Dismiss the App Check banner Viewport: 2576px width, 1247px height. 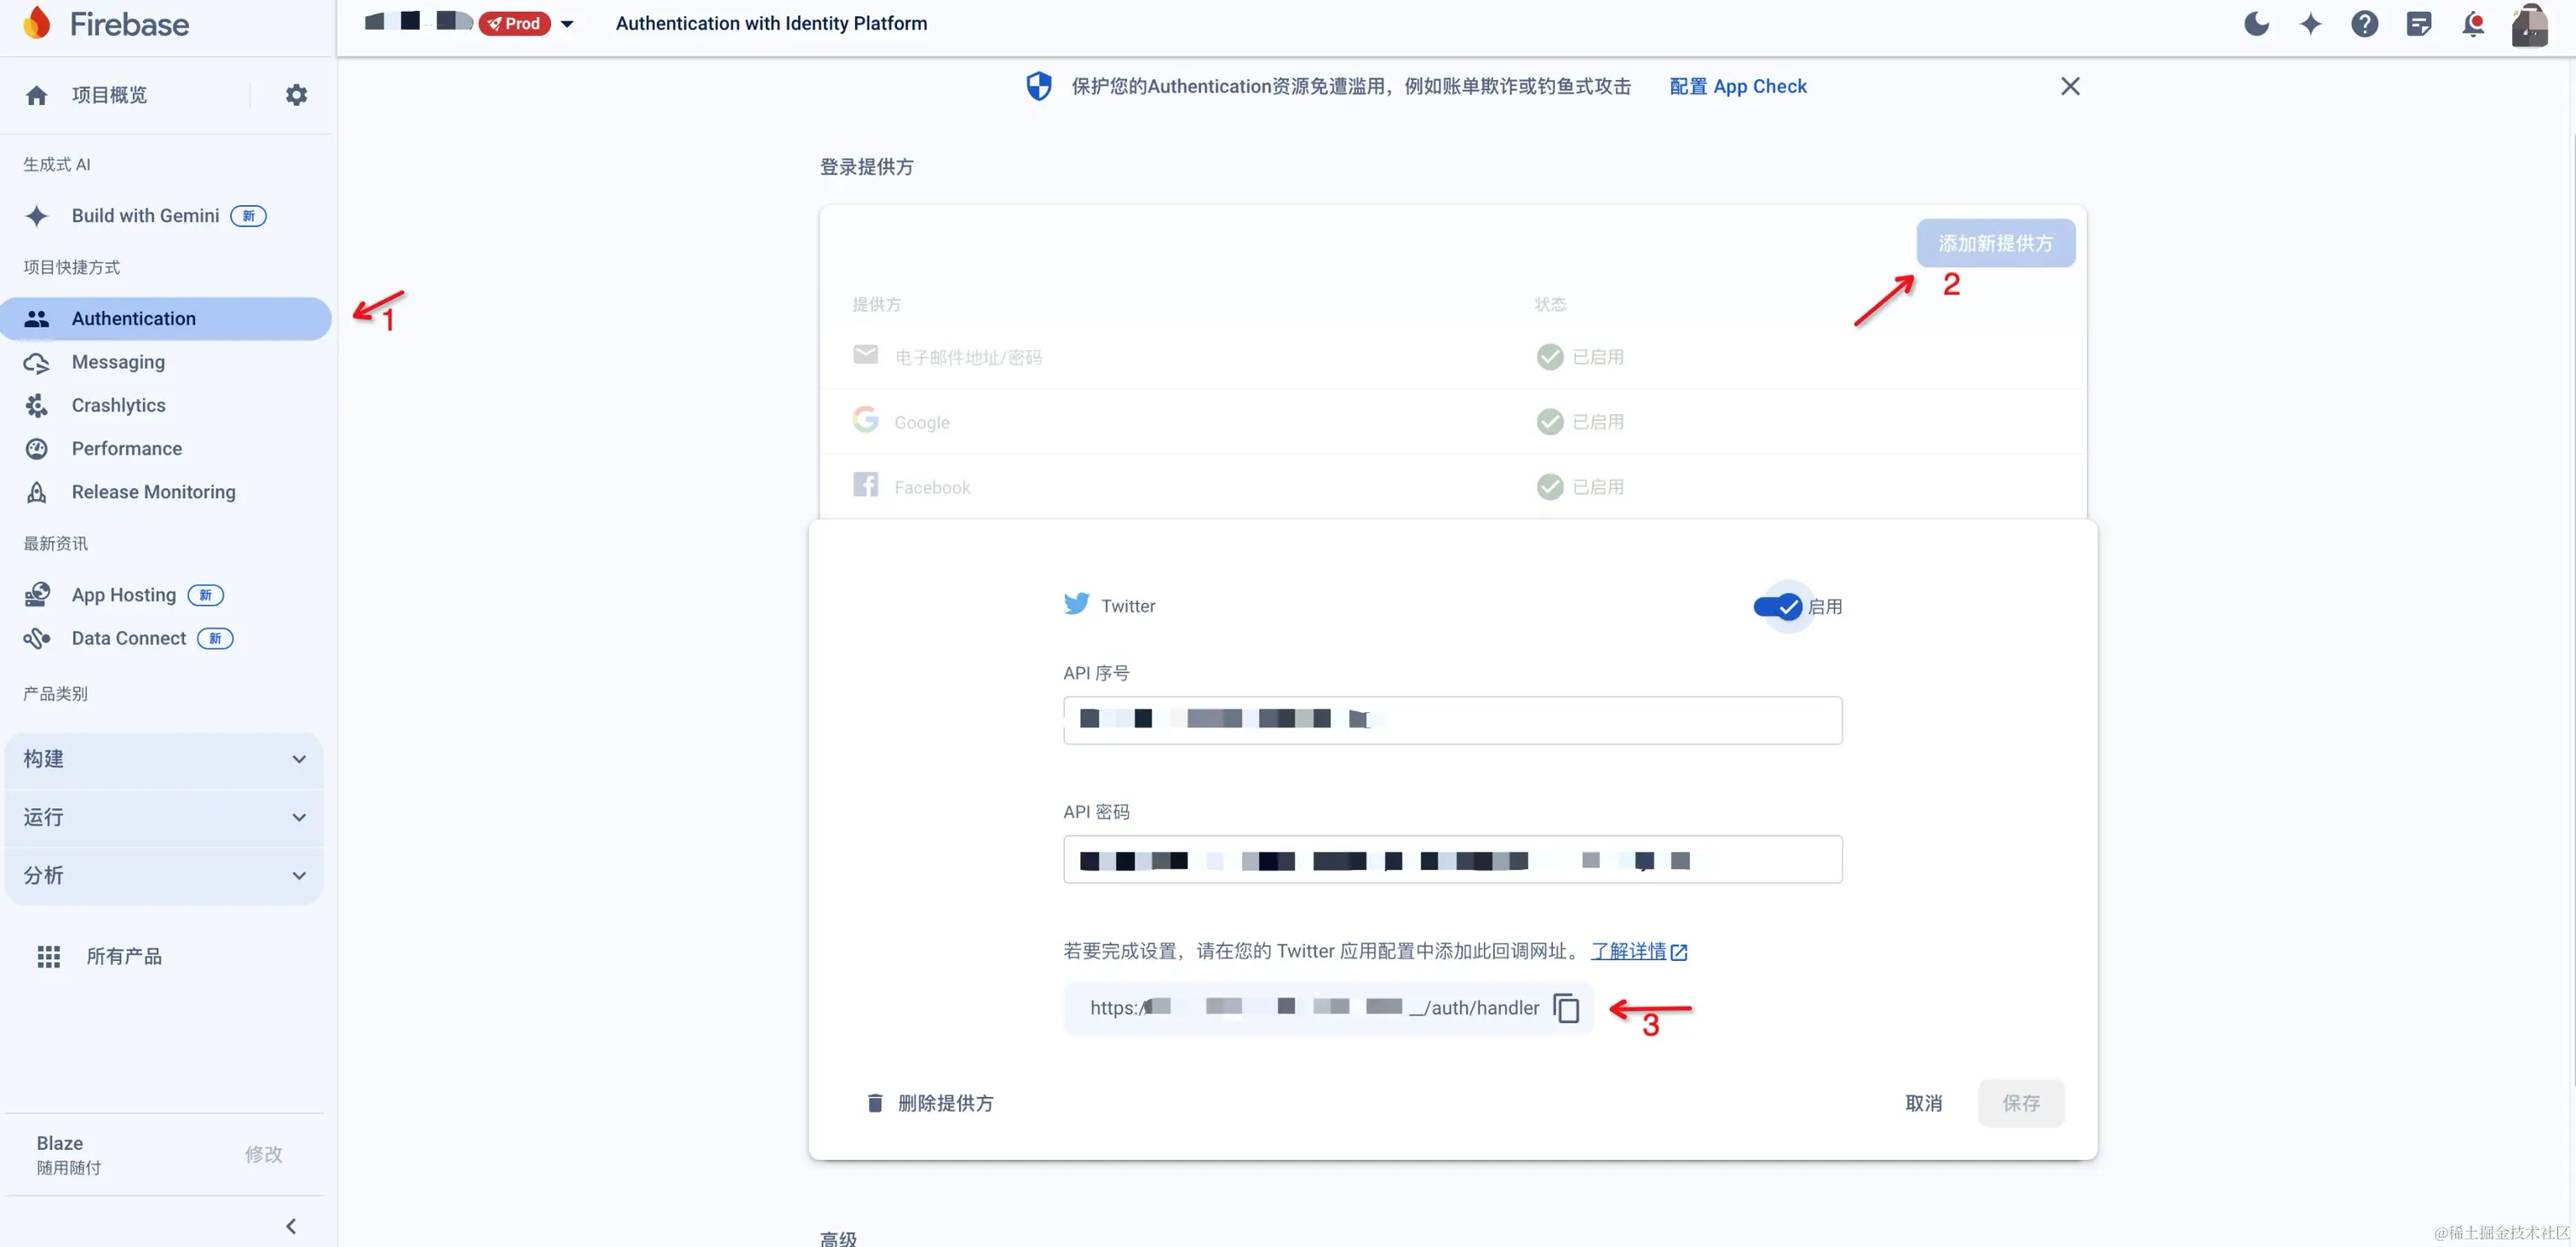pyautogui.click(x=2070, y=86)
